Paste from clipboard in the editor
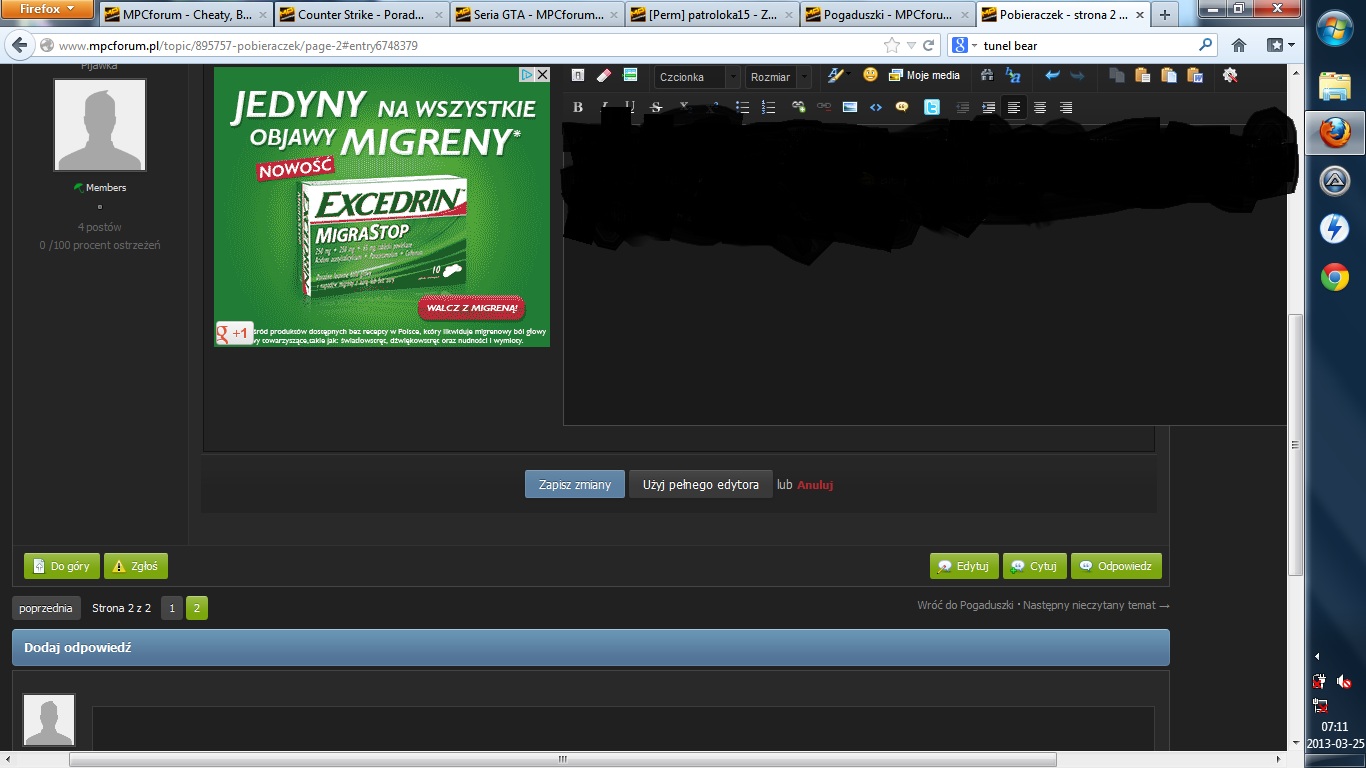 (1142, 75)
